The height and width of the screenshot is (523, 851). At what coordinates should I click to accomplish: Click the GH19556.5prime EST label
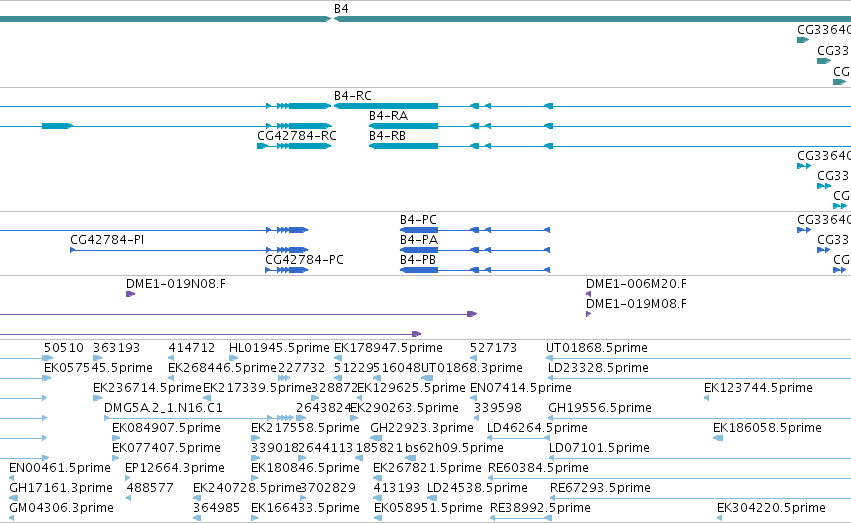[600, 408]
